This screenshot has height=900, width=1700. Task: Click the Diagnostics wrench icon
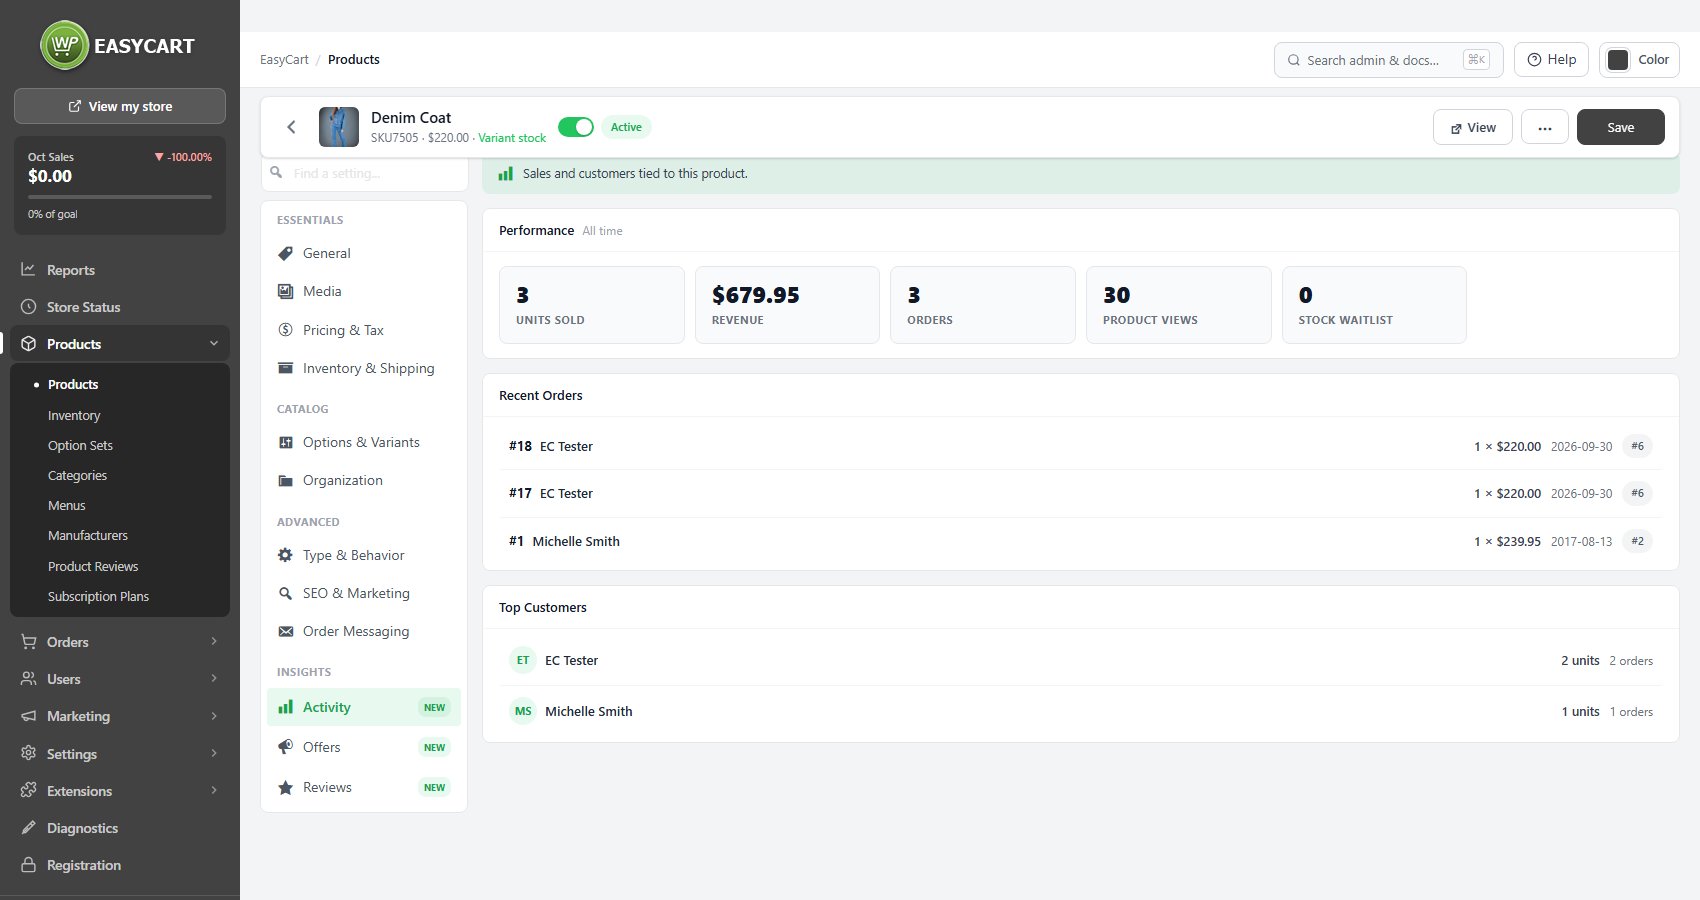pos(28,828)
